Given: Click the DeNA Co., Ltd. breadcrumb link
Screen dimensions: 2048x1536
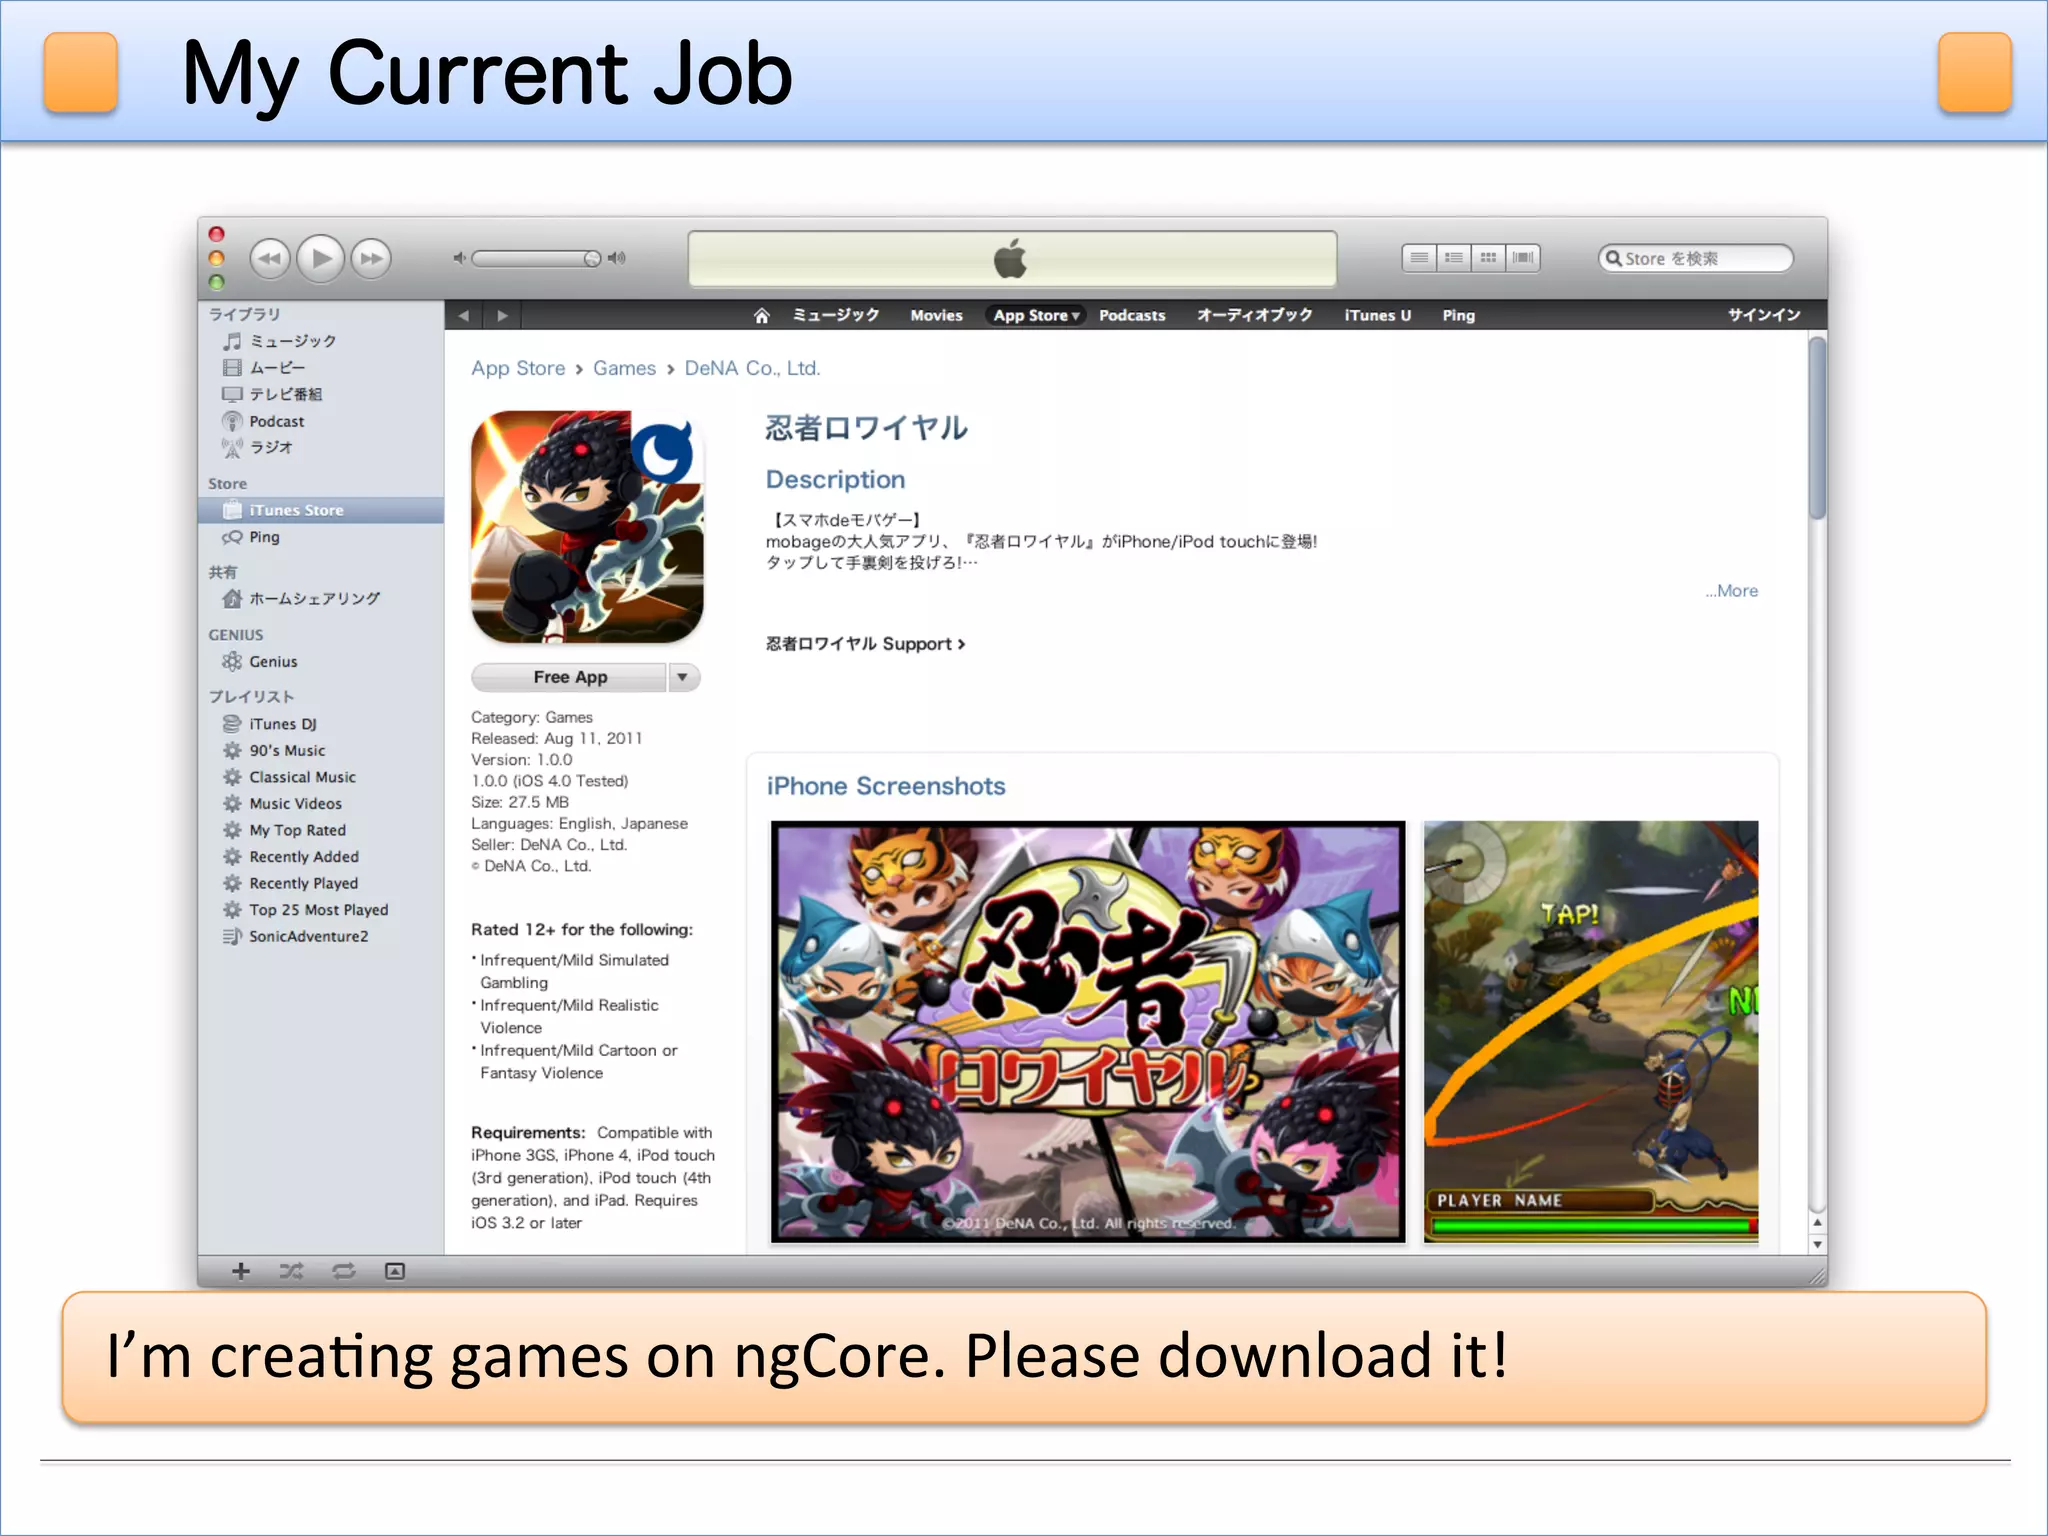Looking at the screenshot, I should pos(752,368).
